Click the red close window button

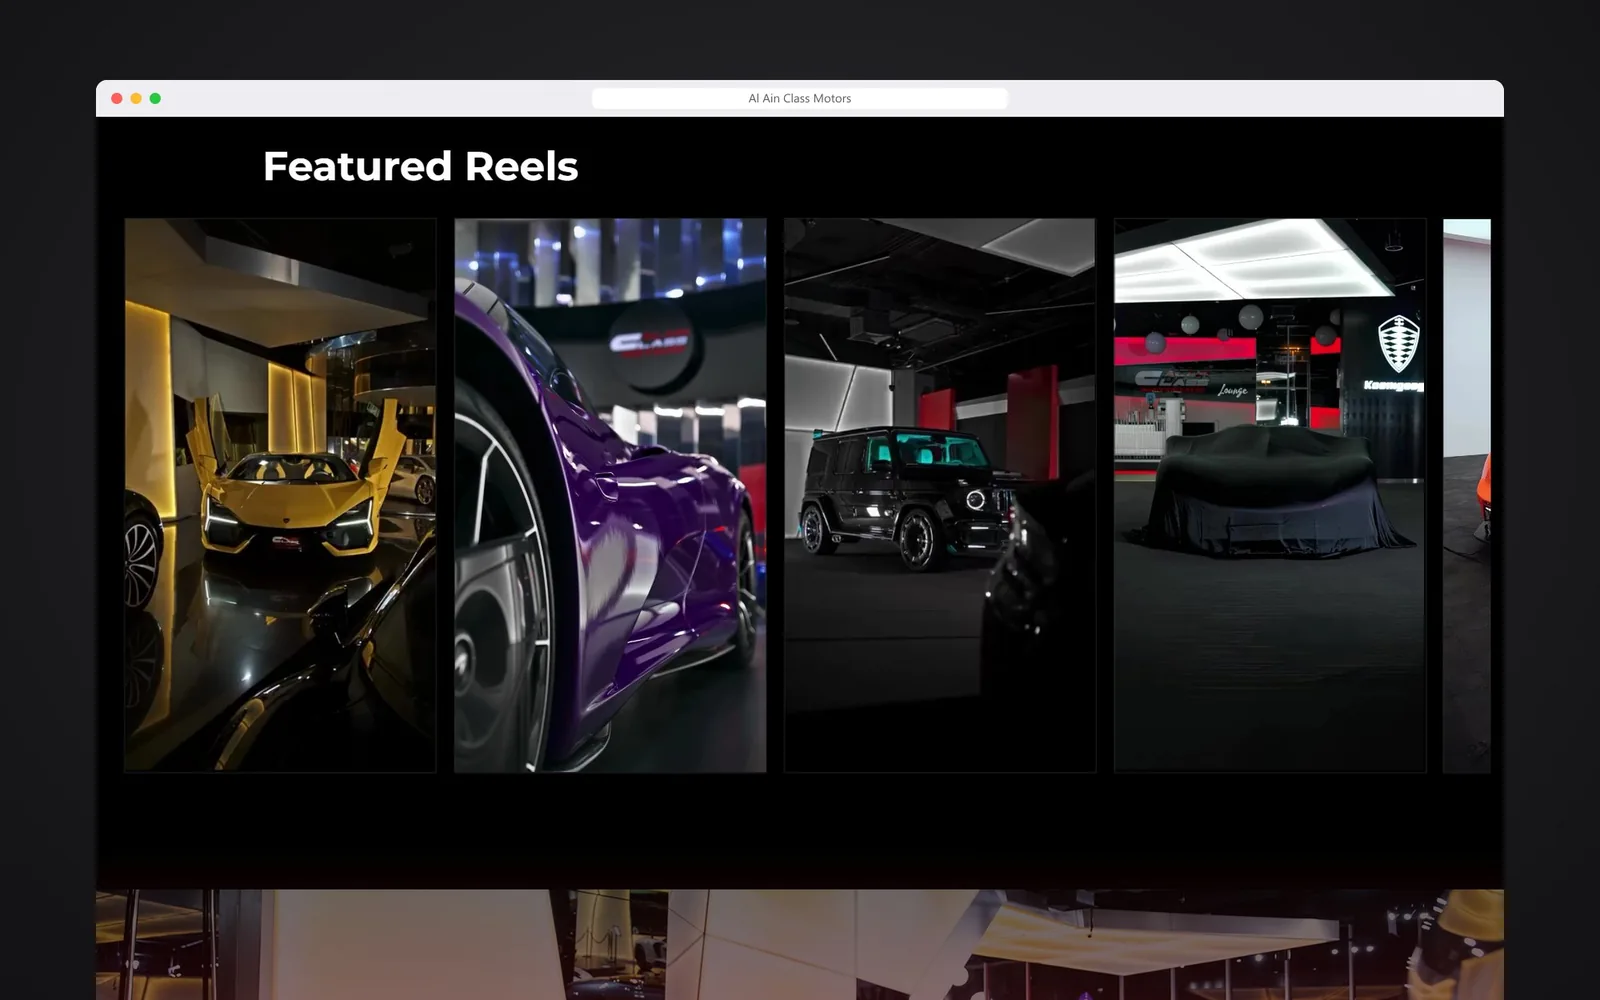pos(117,98)
